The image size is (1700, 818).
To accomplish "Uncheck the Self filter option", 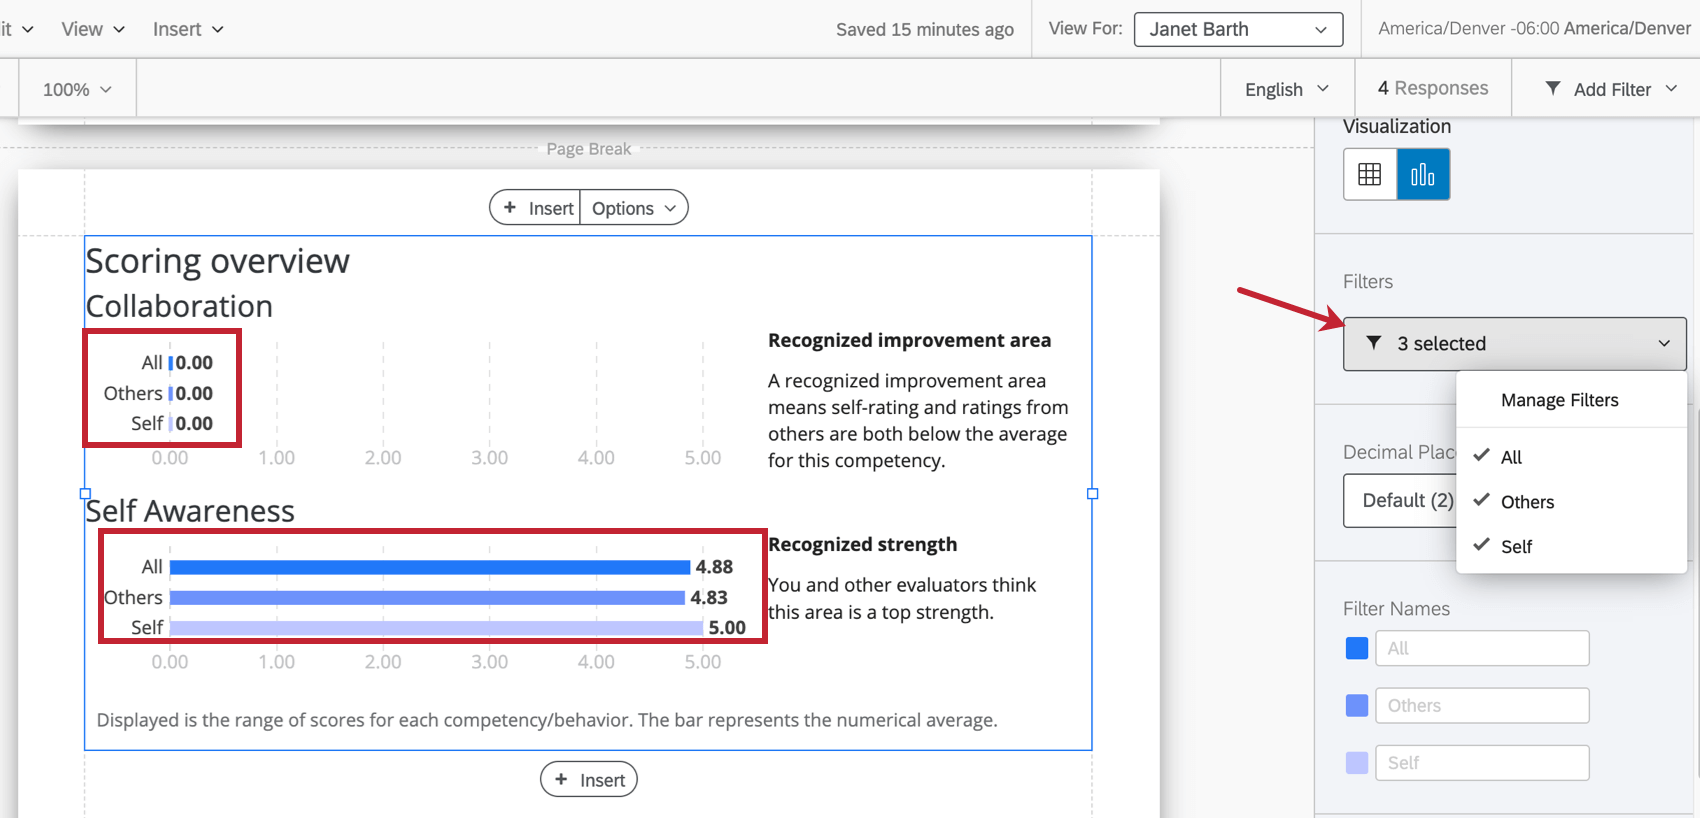I will pyautogui.click(x=1516, y=547).
